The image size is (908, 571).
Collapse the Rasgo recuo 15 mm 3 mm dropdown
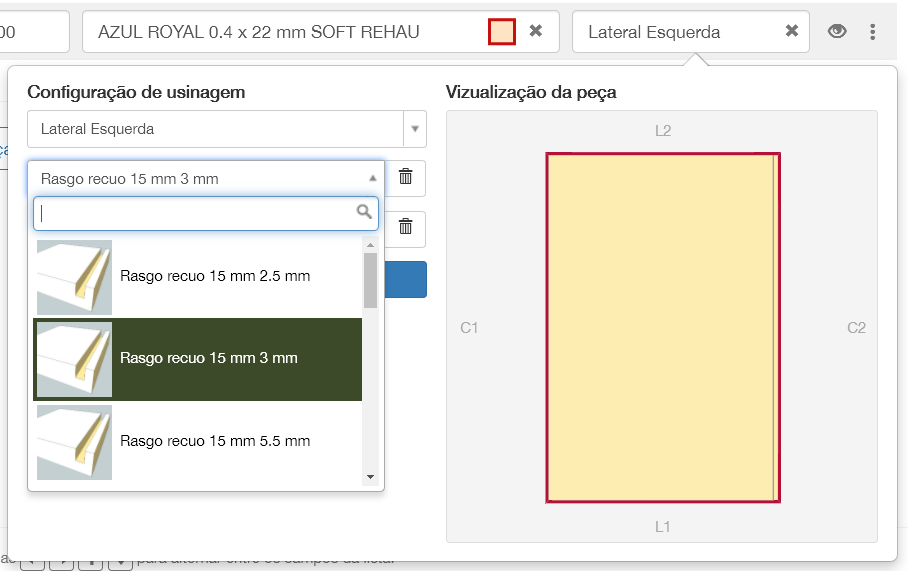[373, 178]
